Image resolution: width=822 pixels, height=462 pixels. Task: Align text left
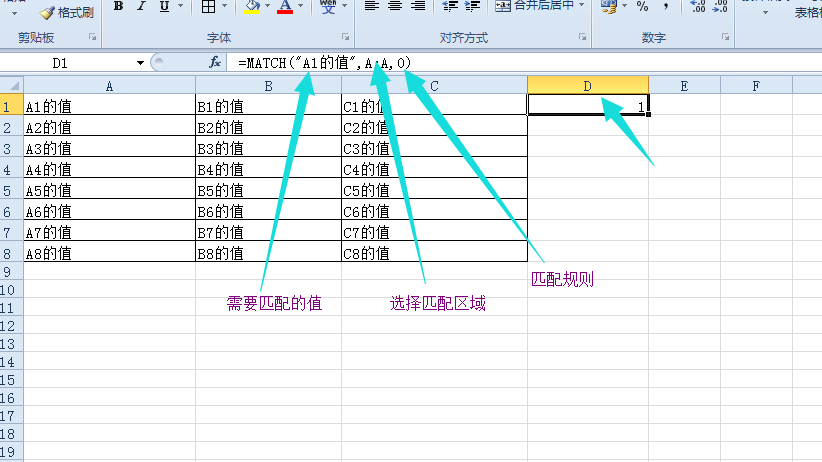point(372,6)
